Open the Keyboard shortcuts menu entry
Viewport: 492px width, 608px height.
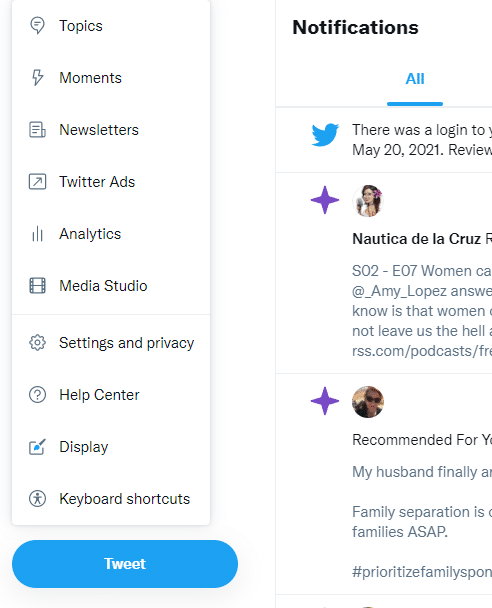pos(111,499)
